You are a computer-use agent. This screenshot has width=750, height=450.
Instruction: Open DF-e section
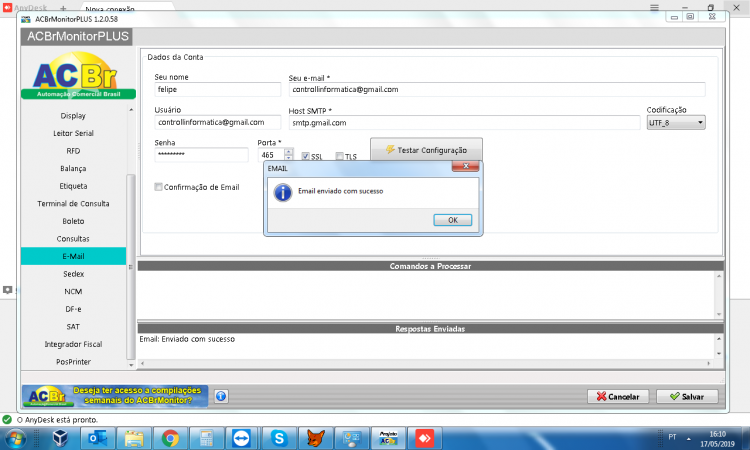[x=73, y=309]
